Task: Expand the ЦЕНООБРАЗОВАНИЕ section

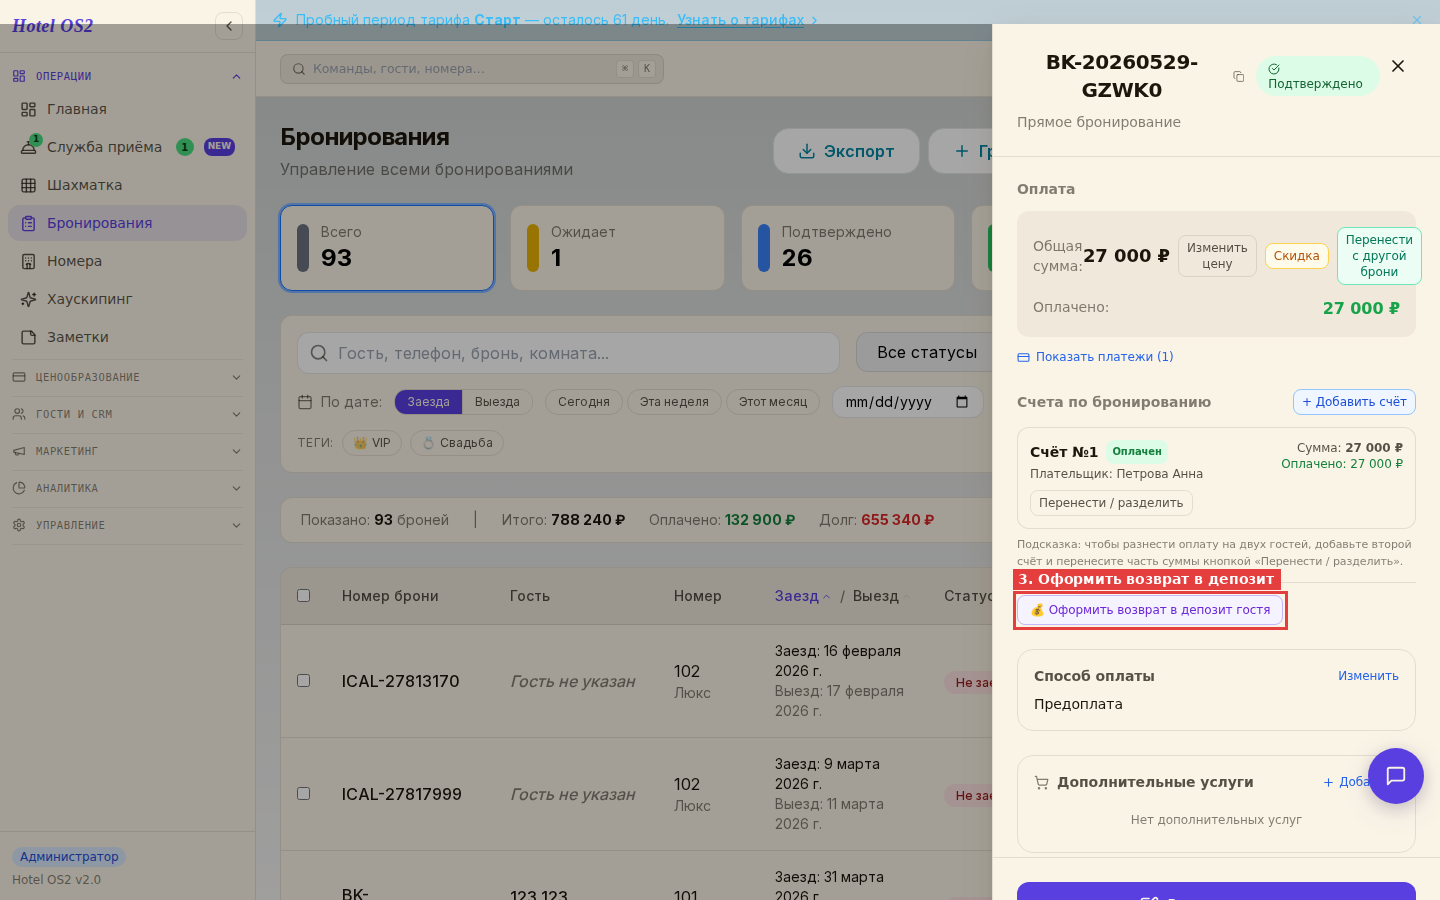Action: (127, 377)
